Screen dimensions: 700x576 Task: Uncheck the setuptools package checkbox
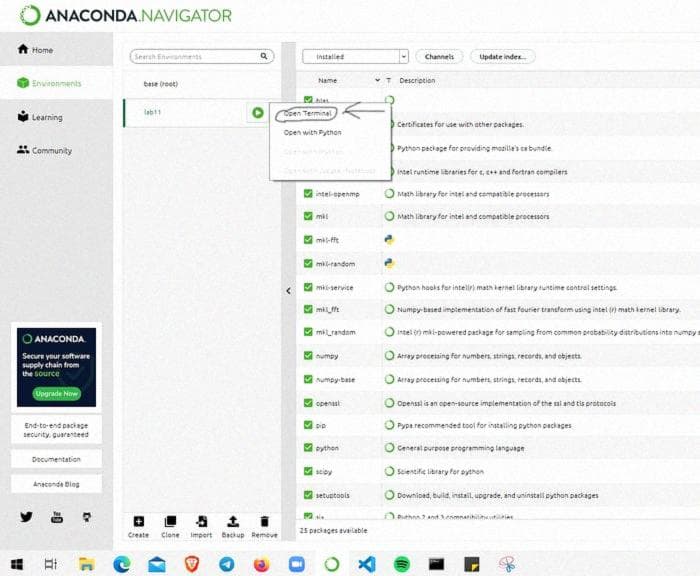308,495
